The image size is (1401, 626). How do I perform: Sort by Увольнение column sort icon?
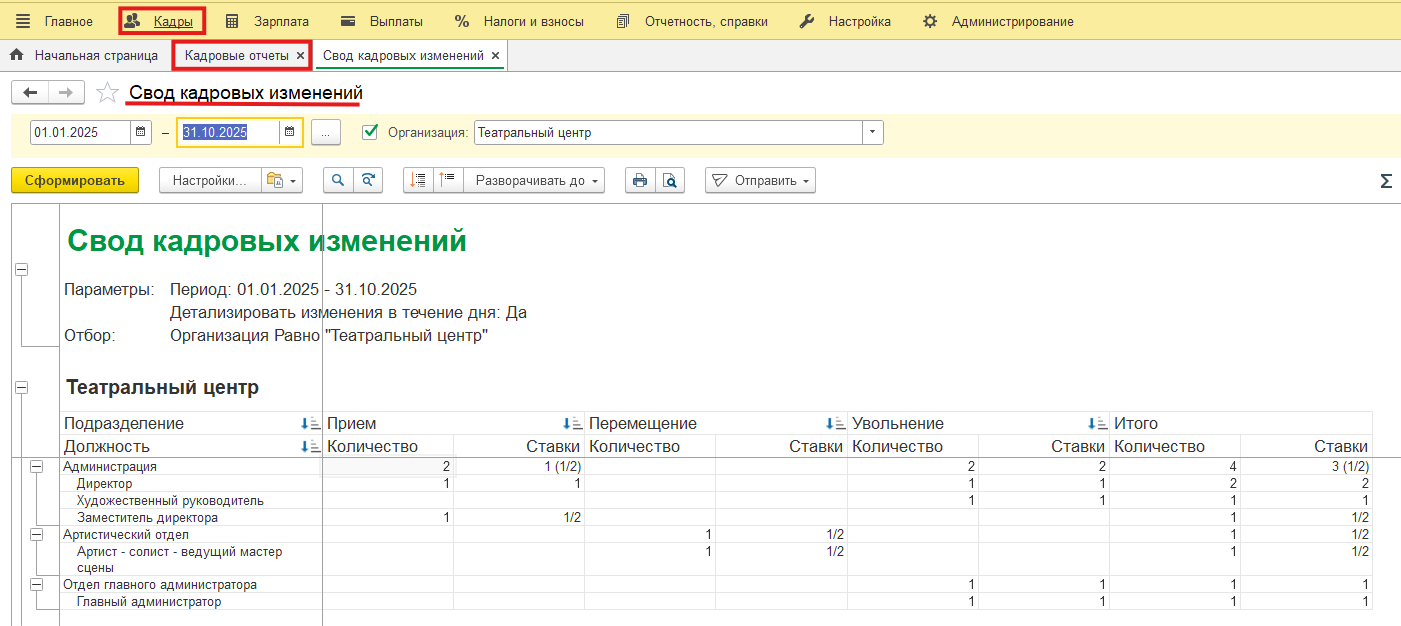pos(1098,424)
